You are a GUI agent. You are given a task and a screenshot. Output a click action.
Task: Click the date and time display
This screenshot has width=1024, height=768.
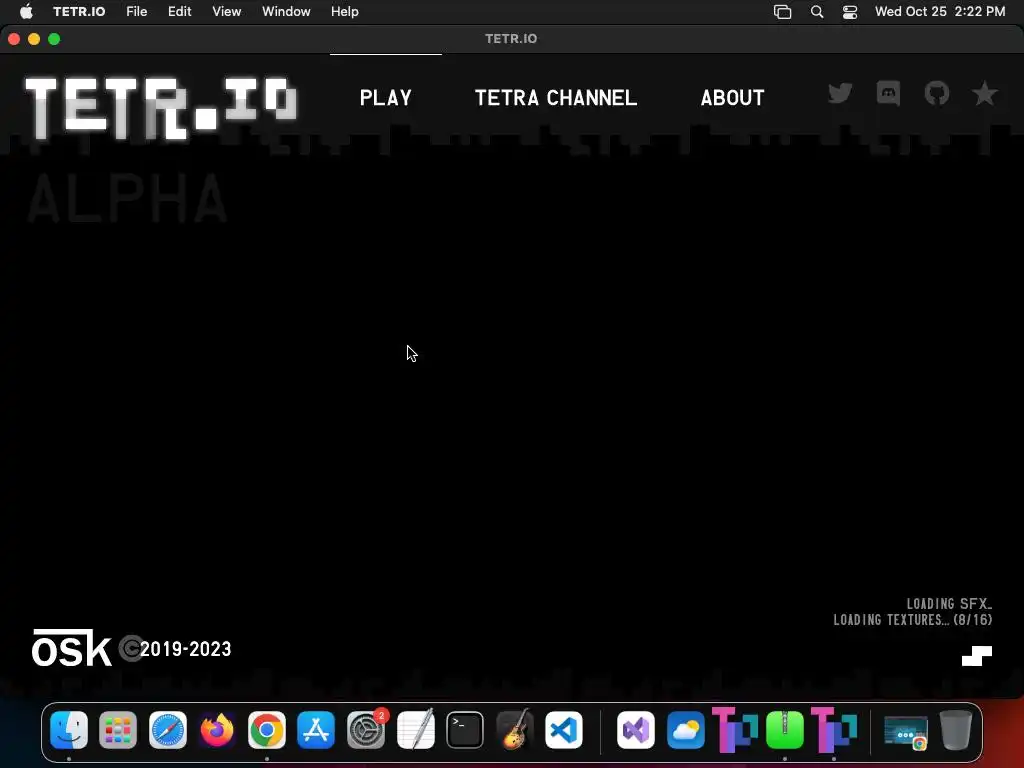[940, 11]
